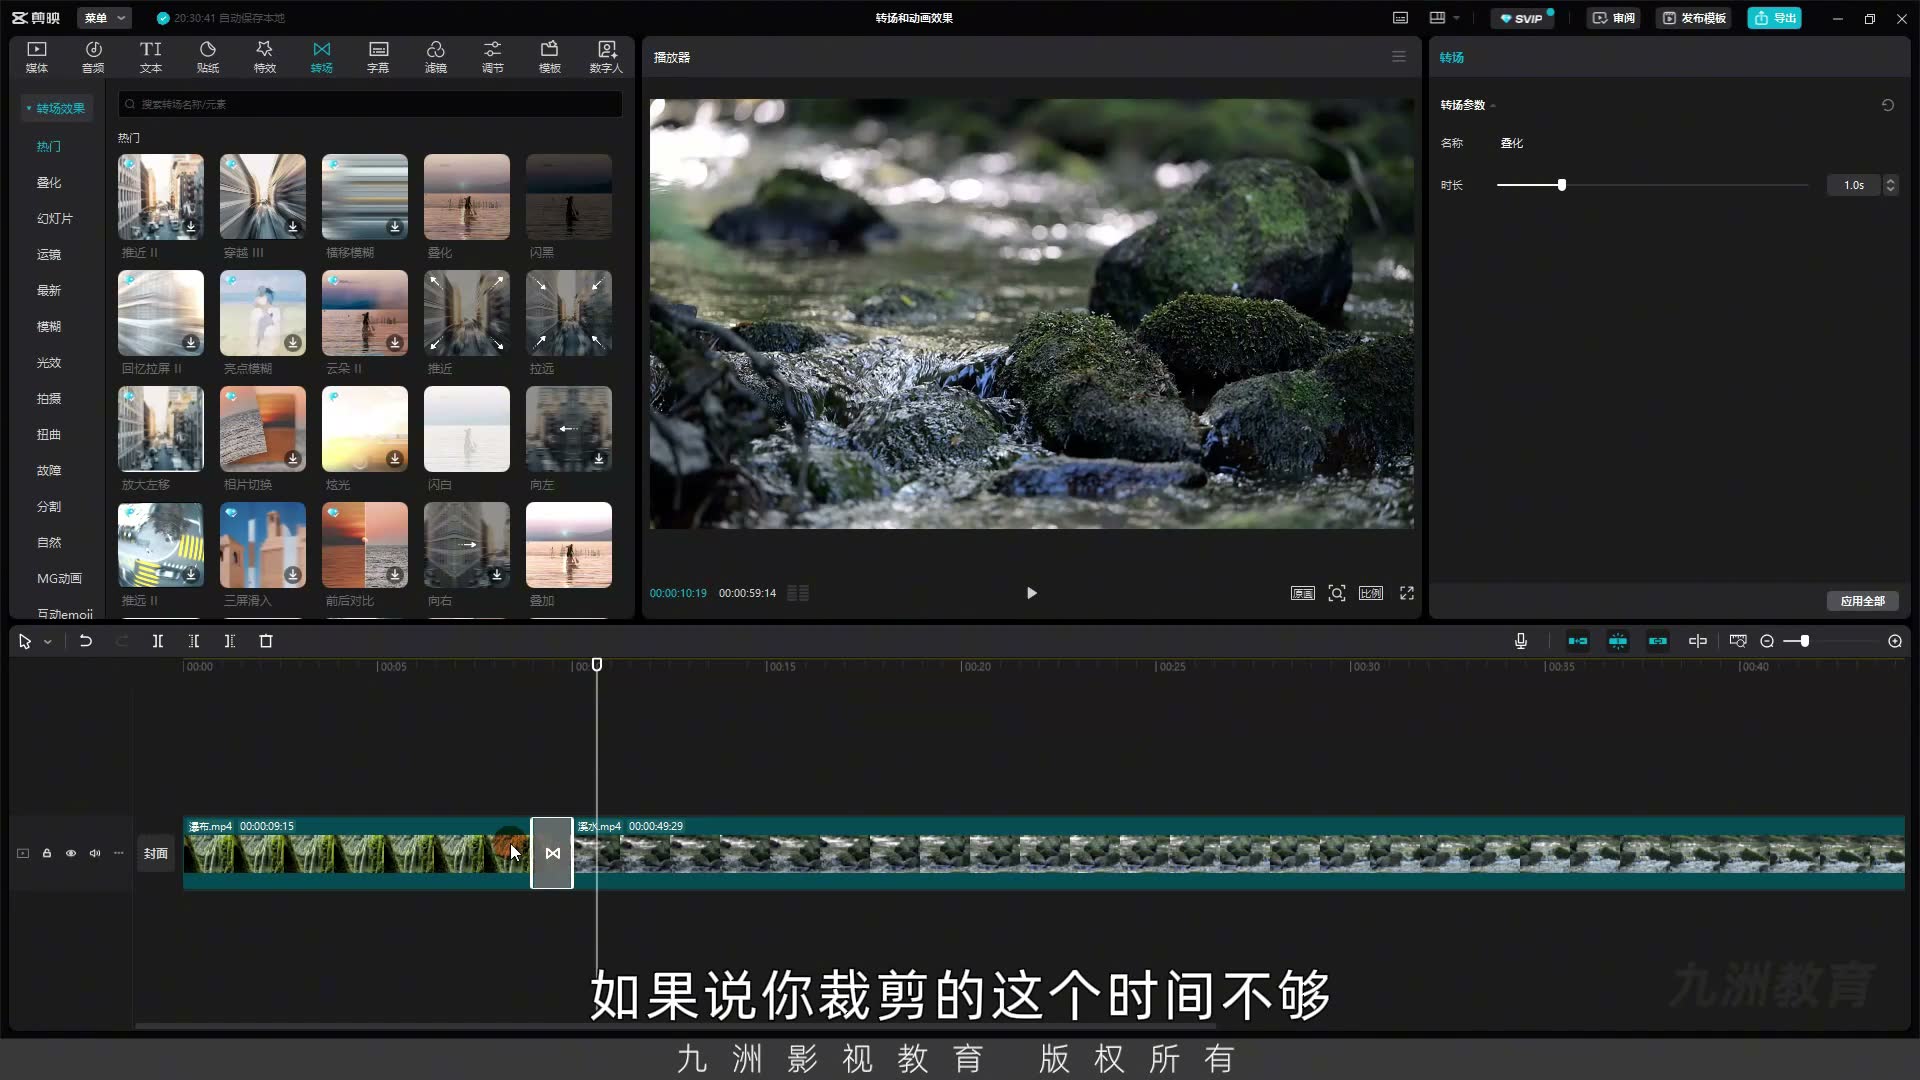Toggle track visibility eye icon
The height and width of the screenshot is (1080, 1920).
[71, 853]
